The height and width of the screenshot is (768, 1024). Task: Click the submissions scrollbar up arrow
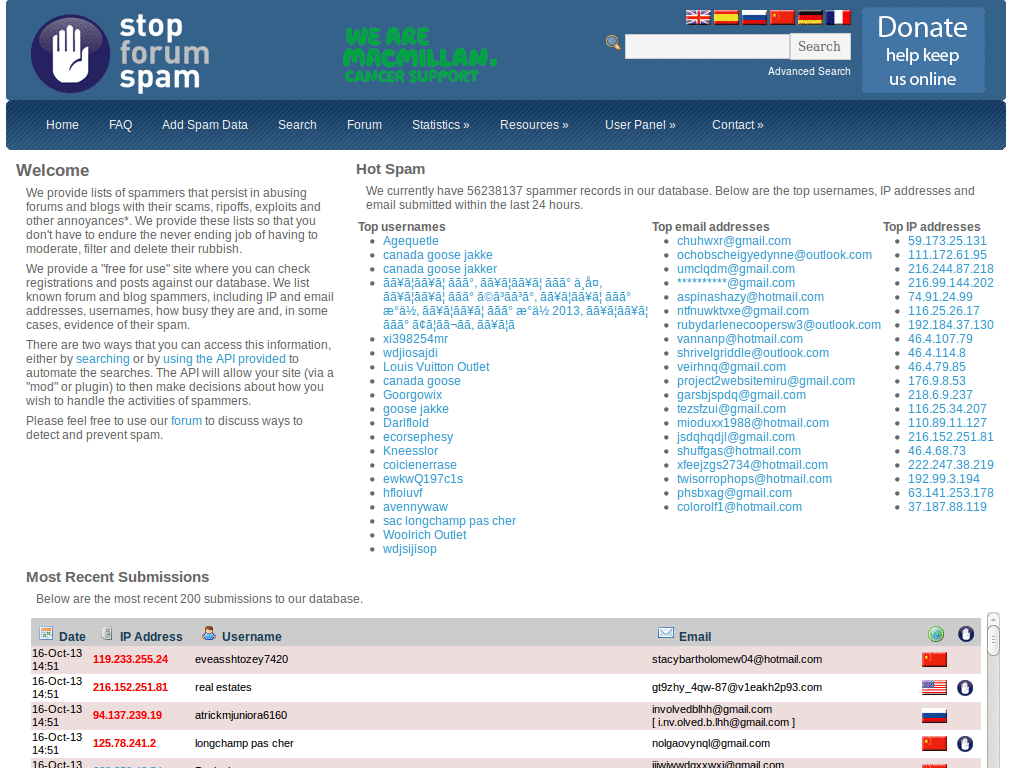pyautogui.click(x=993, y=618)
